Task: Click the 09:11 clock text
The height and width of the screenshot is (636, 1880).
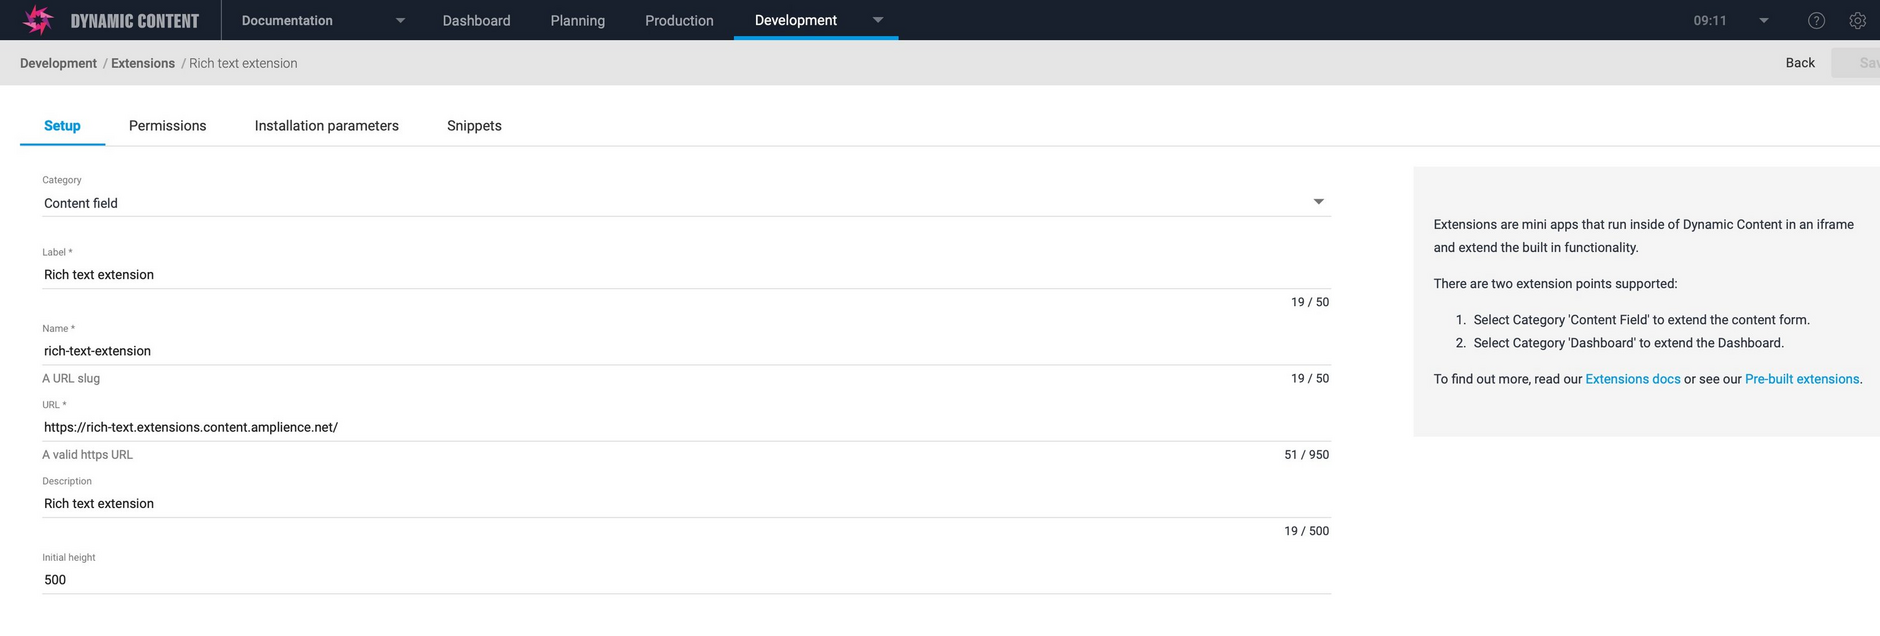Action: click(1710, 20)
